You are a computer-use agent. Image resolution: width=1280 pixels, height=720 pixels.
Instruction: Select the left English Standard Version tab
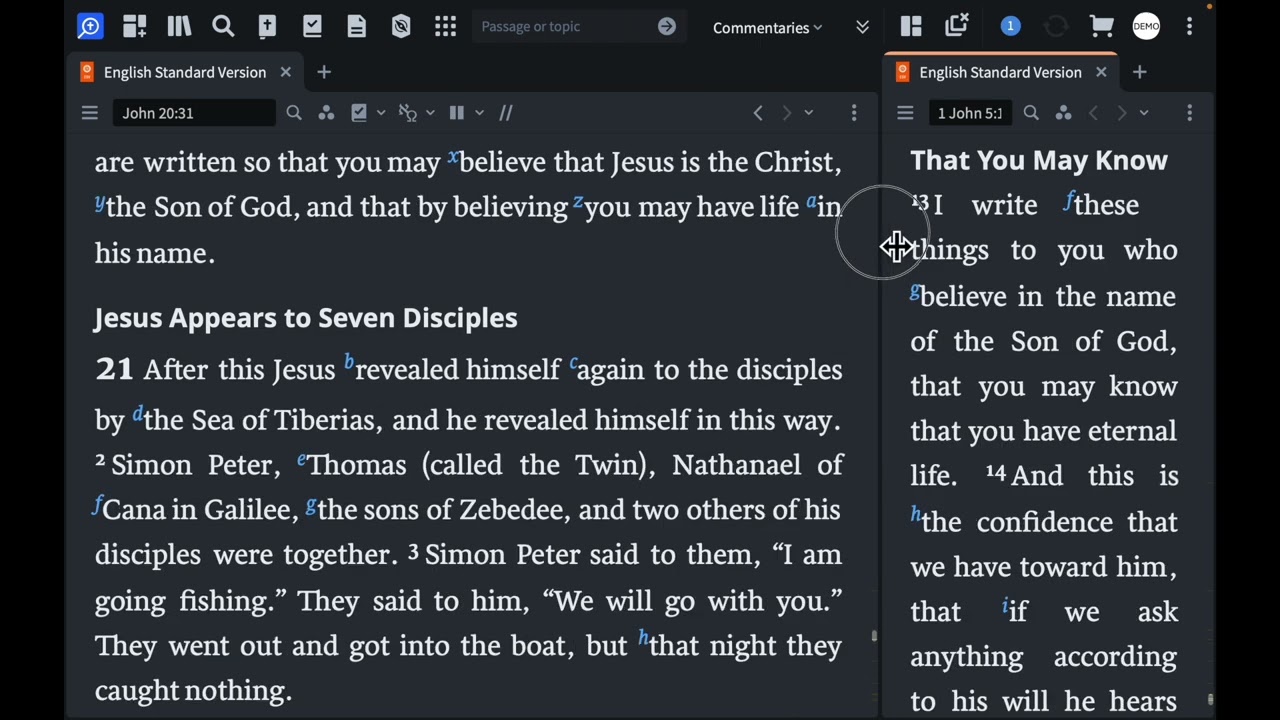point(184,72)
